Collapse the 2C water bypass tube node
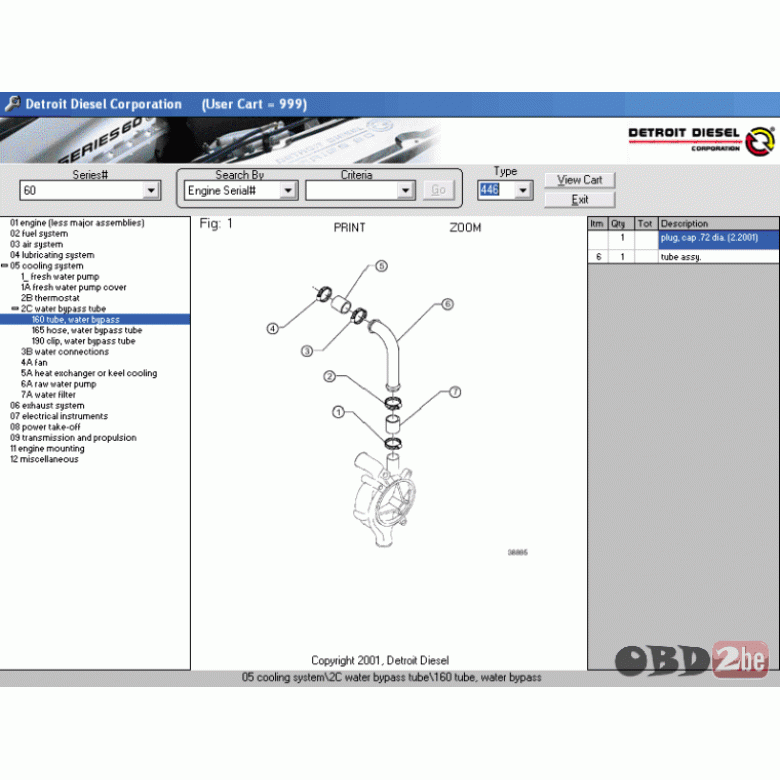Image resolution: width=780 pixels, height=780 pixels. (15, 308)
